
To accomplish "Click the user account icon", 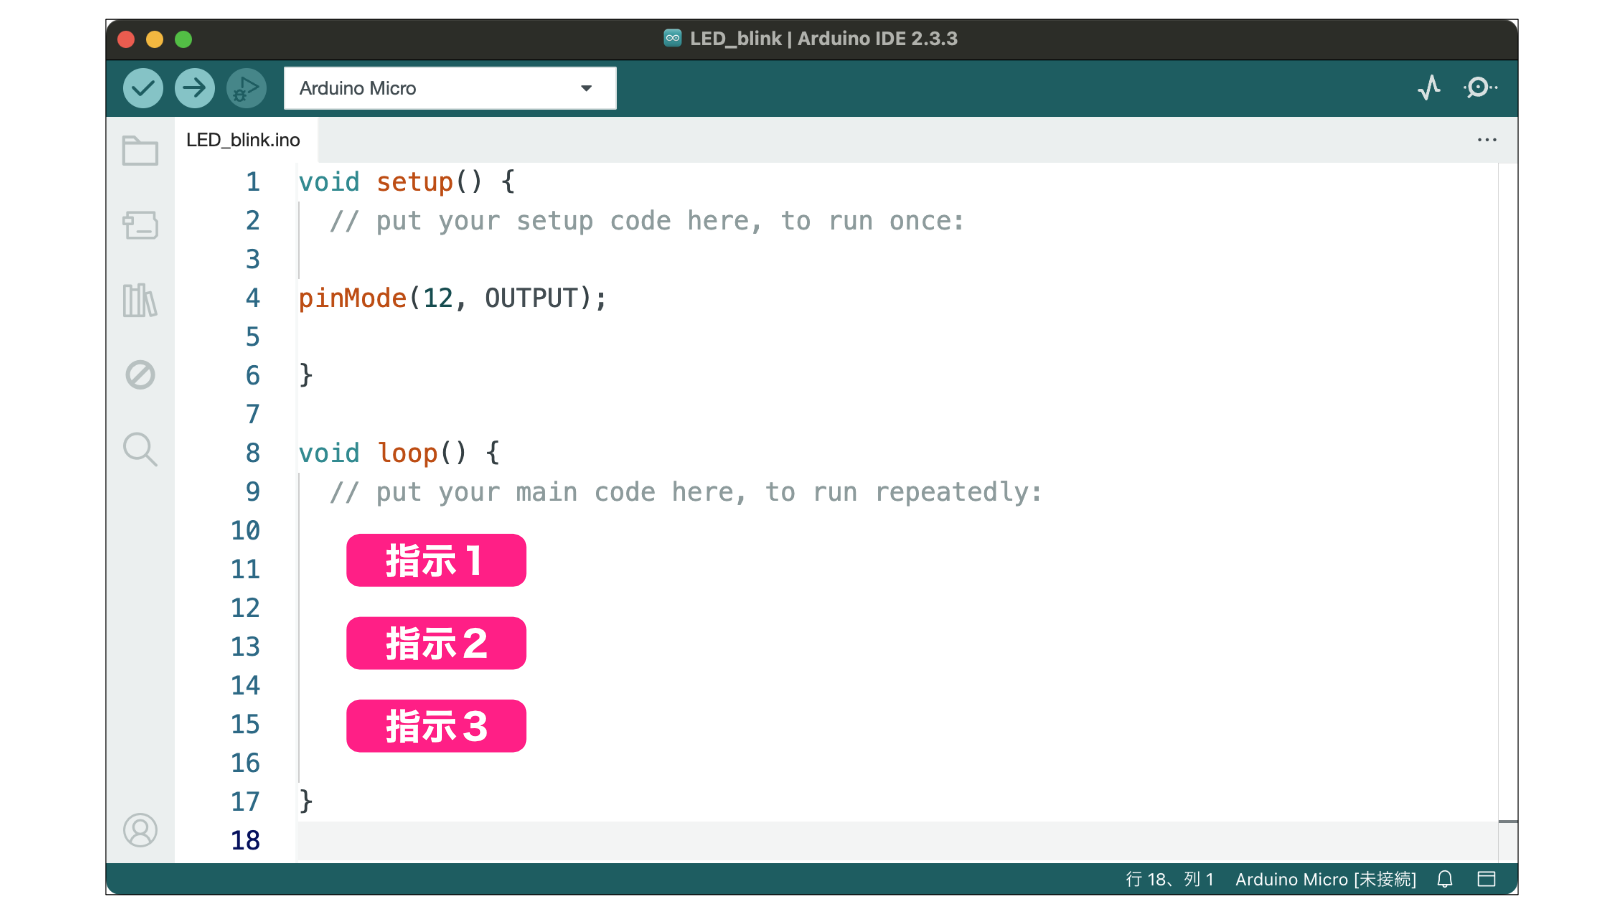I will coord(140,830).
